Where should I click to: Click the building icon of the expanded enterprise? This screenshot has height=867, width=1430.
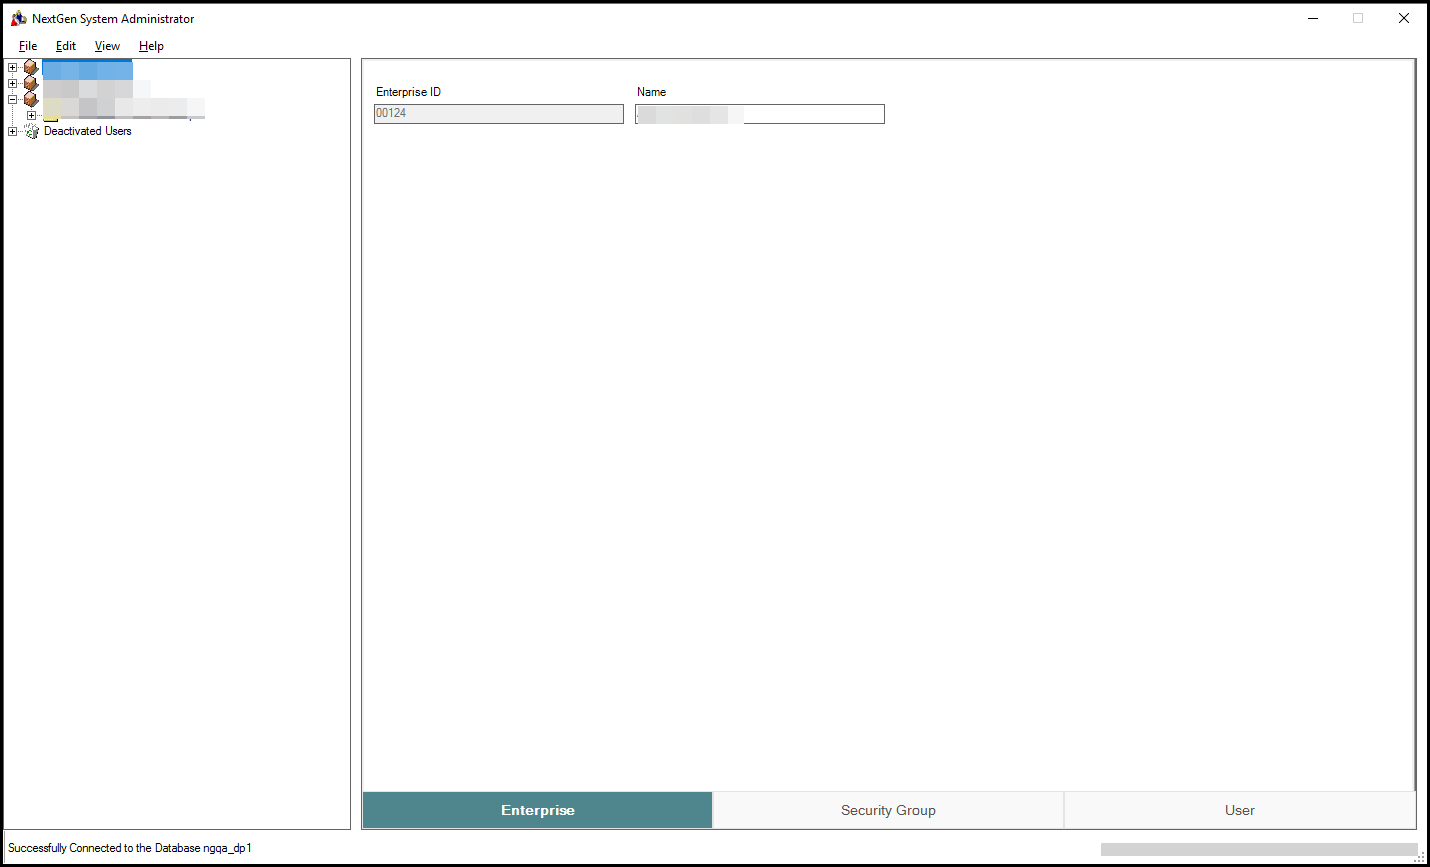tap(31, 99)
